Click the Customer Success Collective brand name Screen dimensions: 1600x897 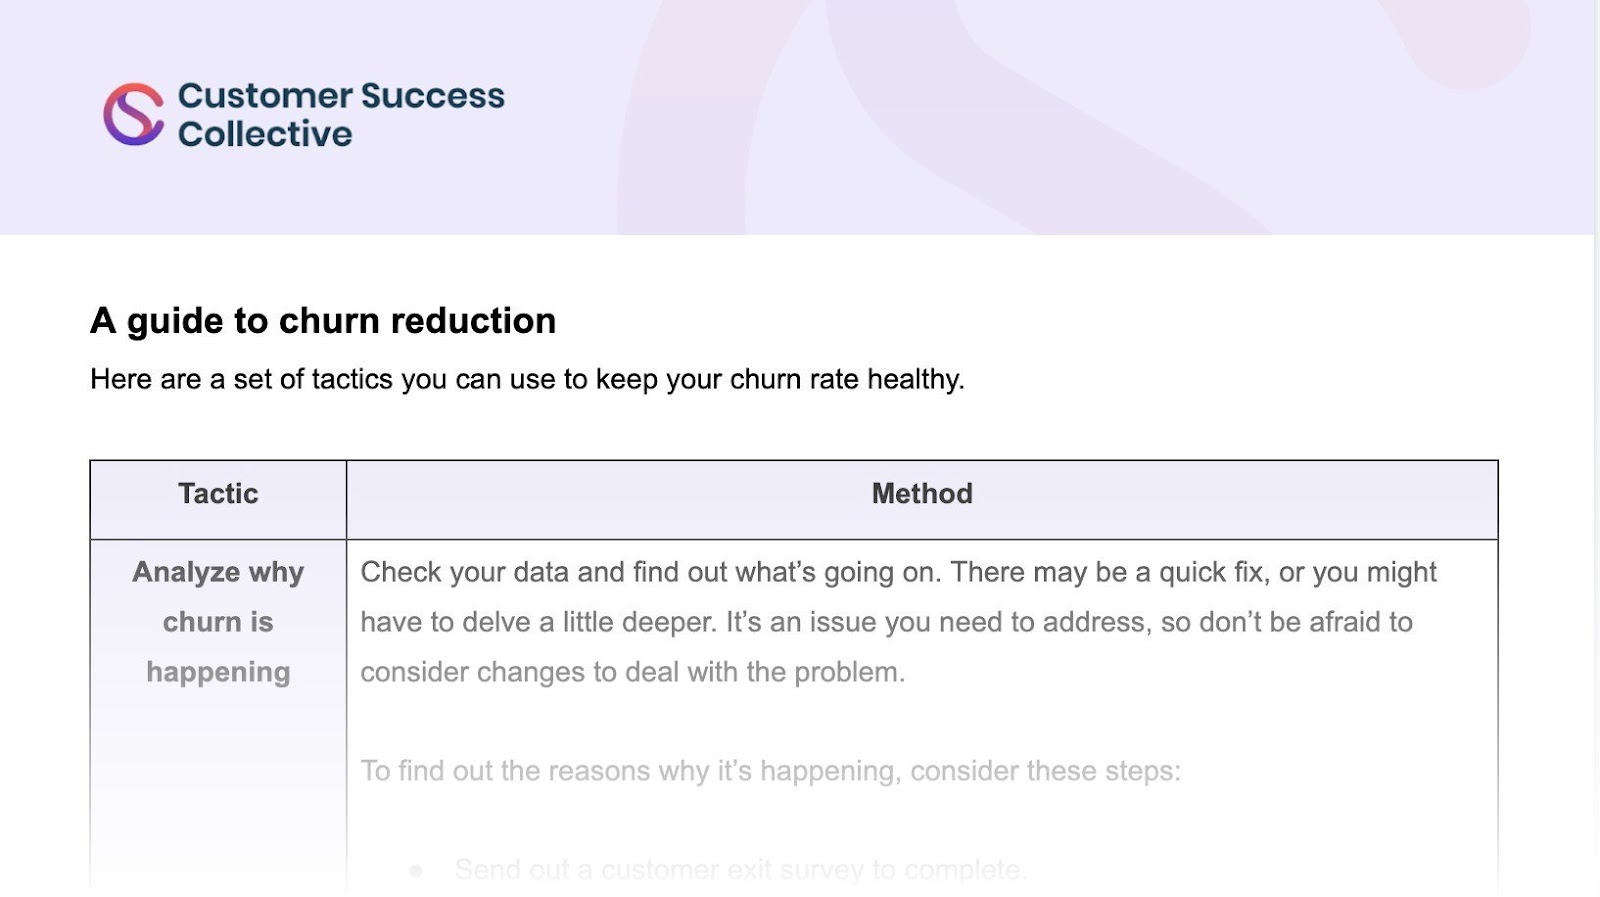tap(341, 114)
